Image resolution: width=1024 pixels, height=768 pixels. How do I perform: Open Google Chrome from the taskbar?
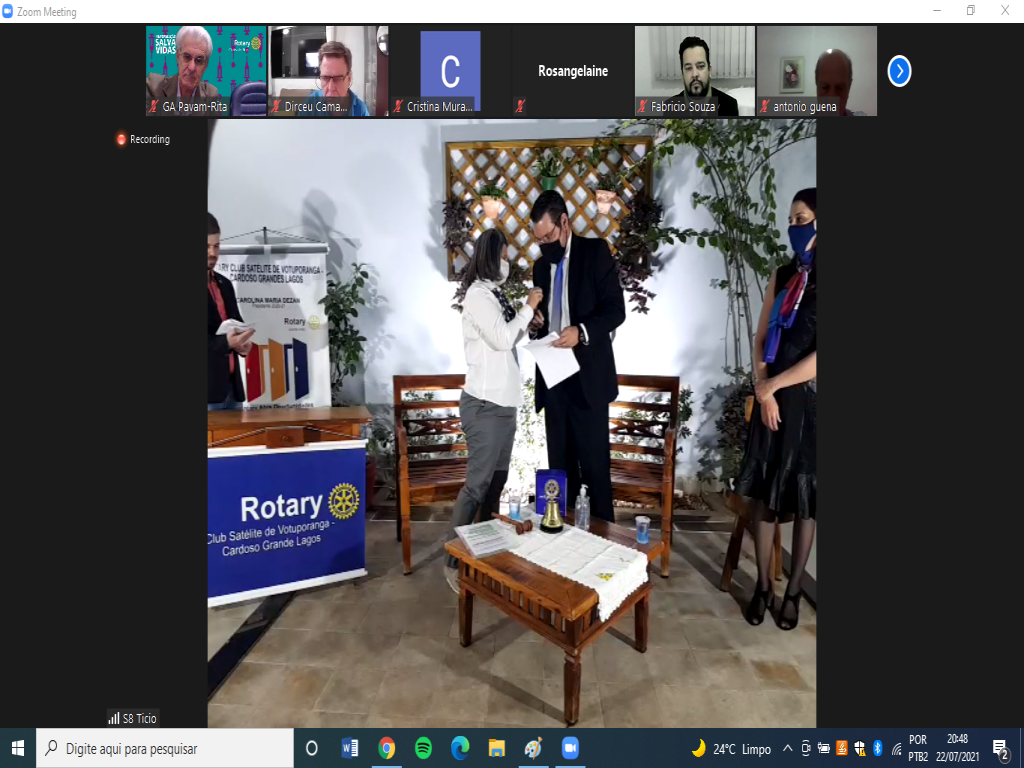[x=386, y=748]
